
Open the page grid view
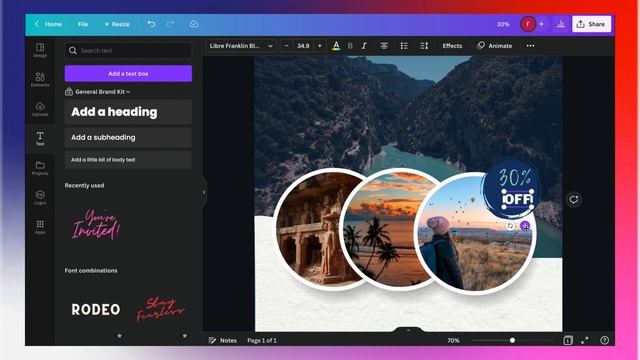(x=568, y=340)
